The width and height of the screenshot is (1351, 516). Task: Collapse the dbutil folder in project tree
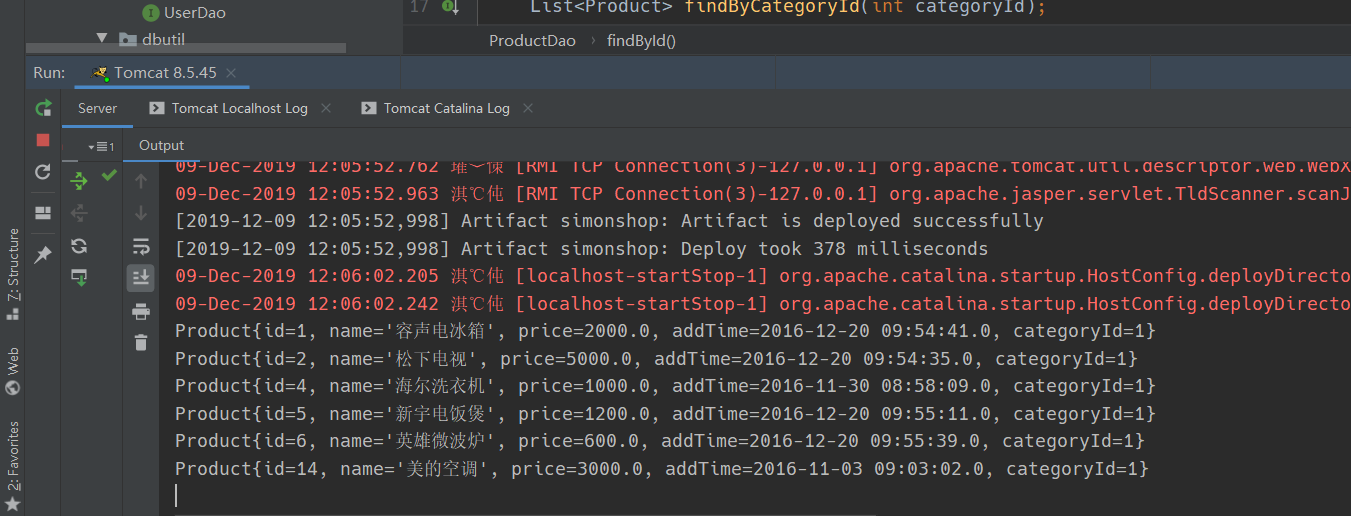pyautogui.click(x=102, y=38)
